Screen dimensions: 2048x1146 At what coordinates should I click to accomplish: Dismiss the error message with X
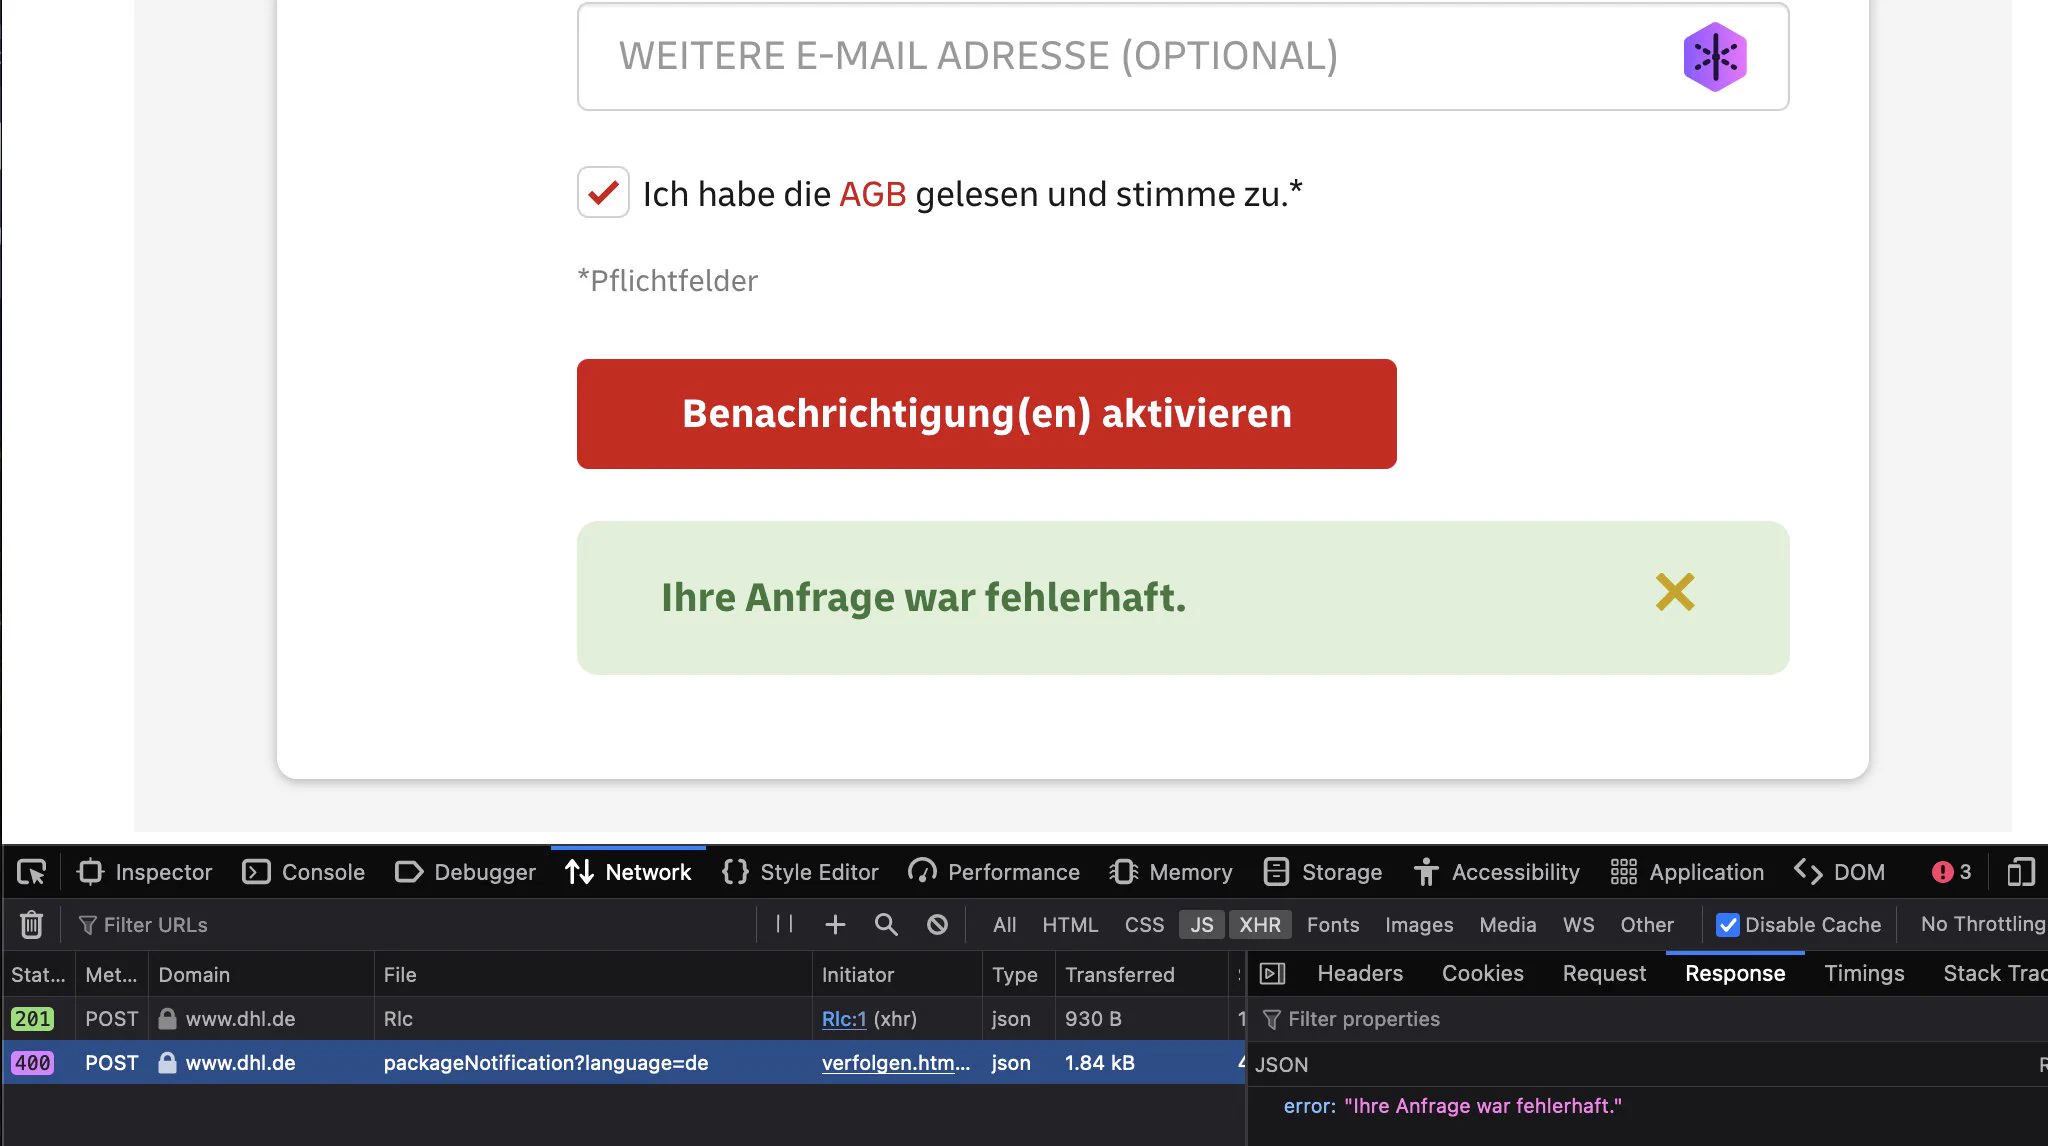click(x=1675, y=592)
